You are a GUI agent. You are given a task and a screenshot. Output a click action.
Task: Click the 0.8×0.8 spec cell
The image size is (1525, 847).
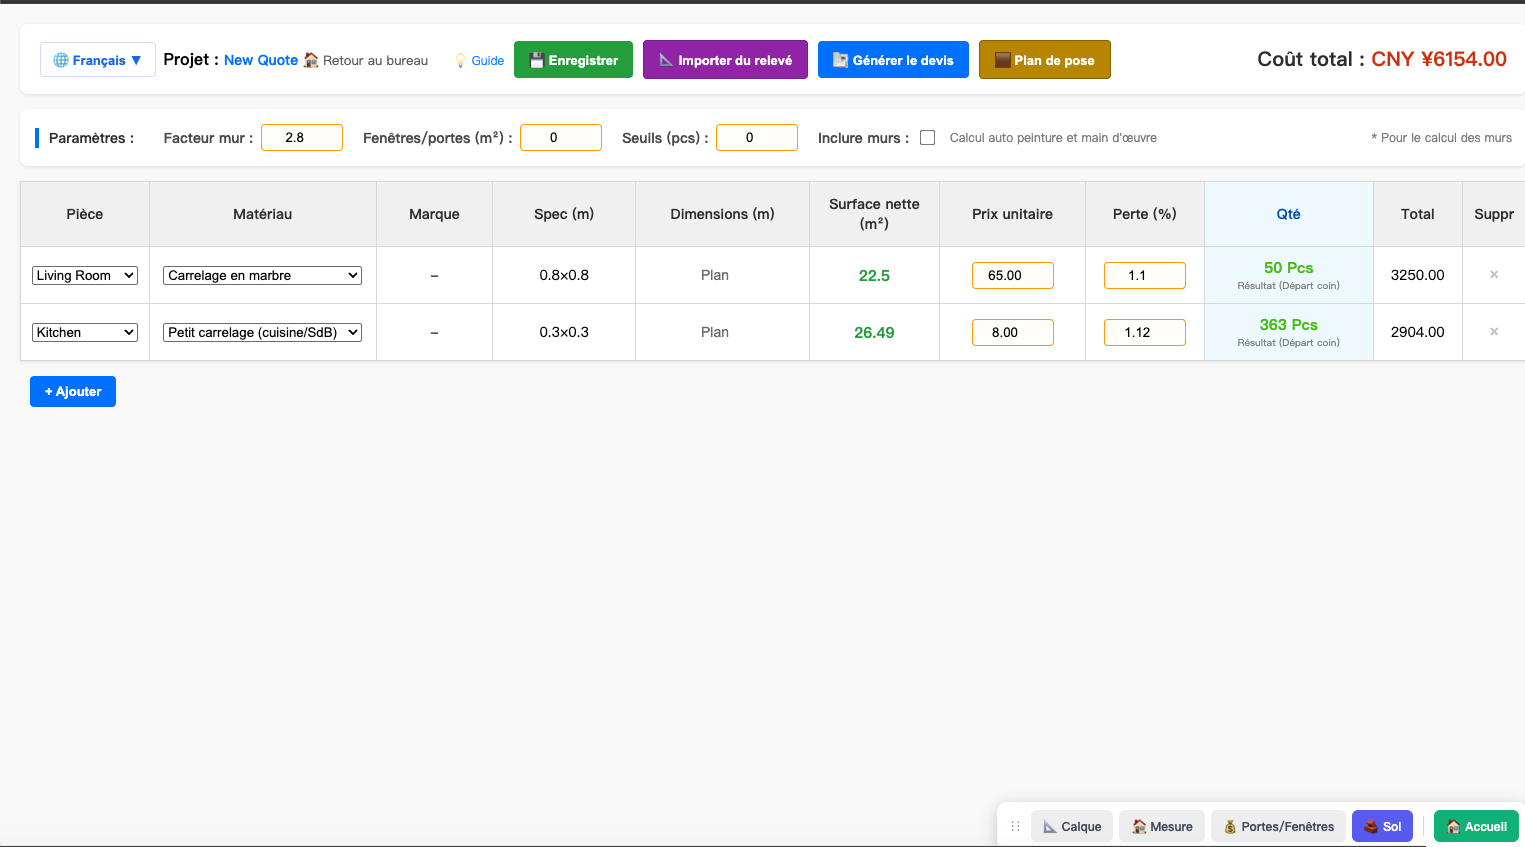tap(564, 275)
